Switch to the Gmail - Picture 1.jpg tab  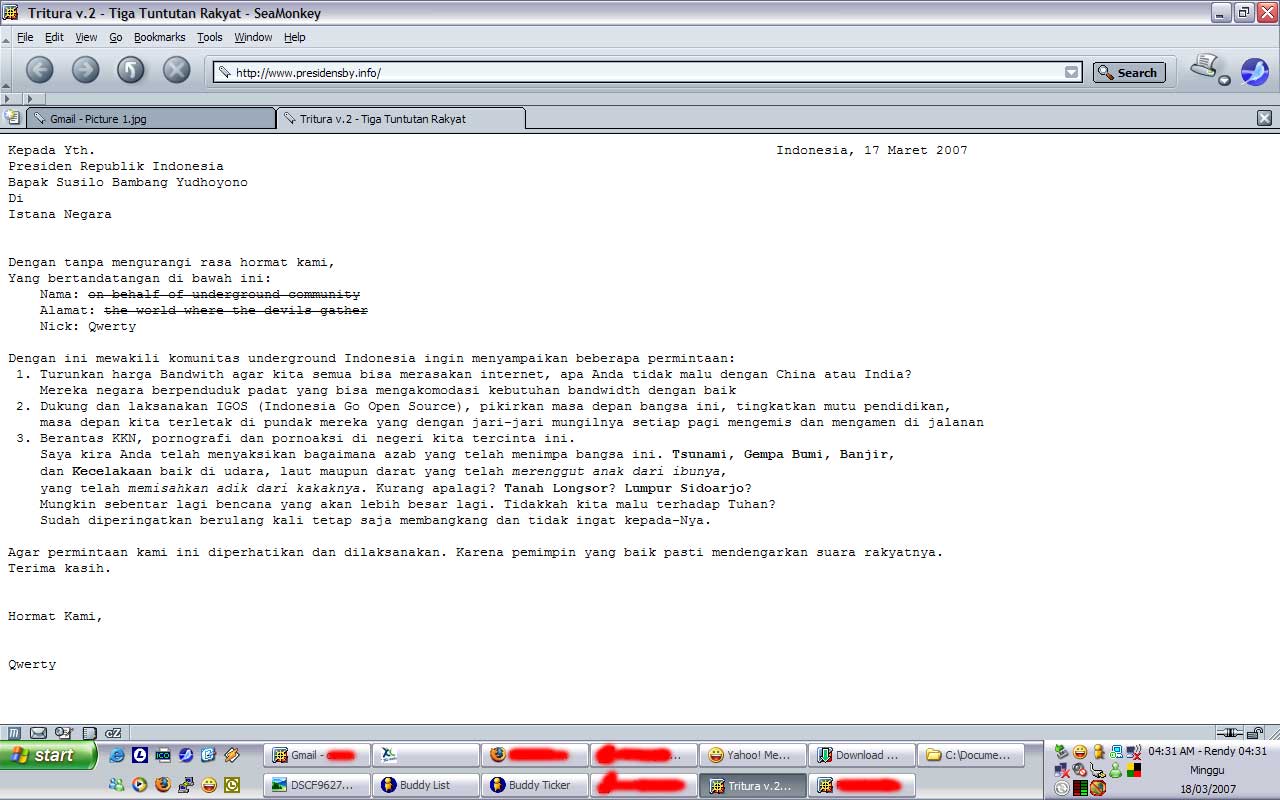(150, 118)
